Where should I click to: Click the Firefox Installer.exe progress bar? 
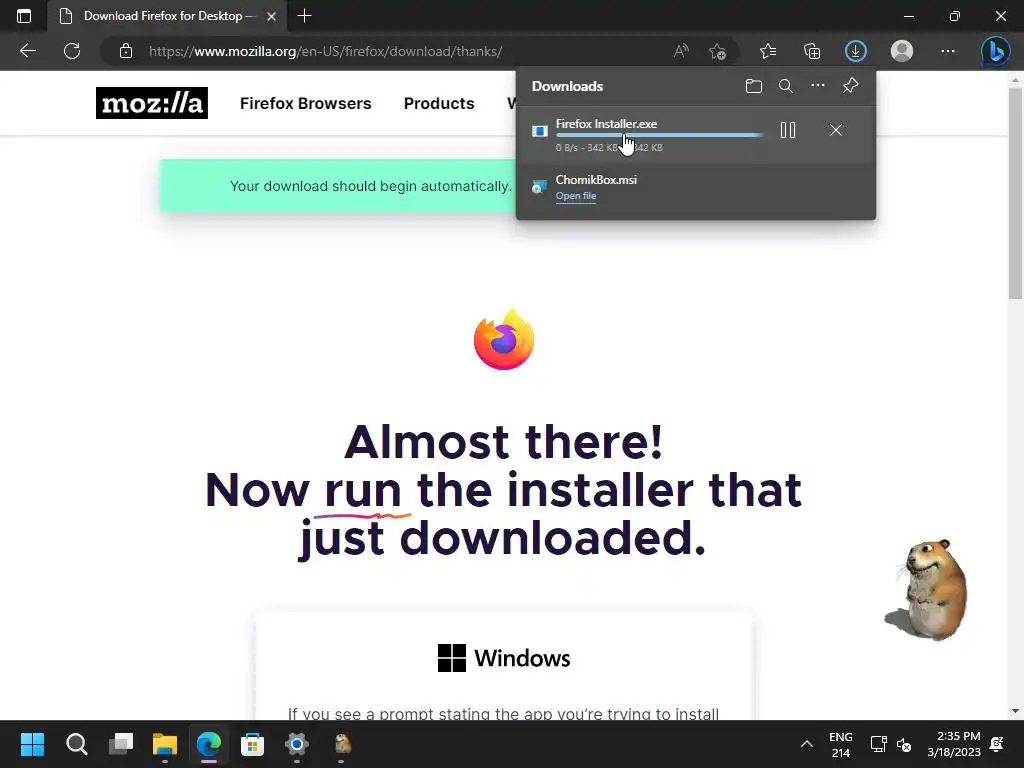(659, 135)
